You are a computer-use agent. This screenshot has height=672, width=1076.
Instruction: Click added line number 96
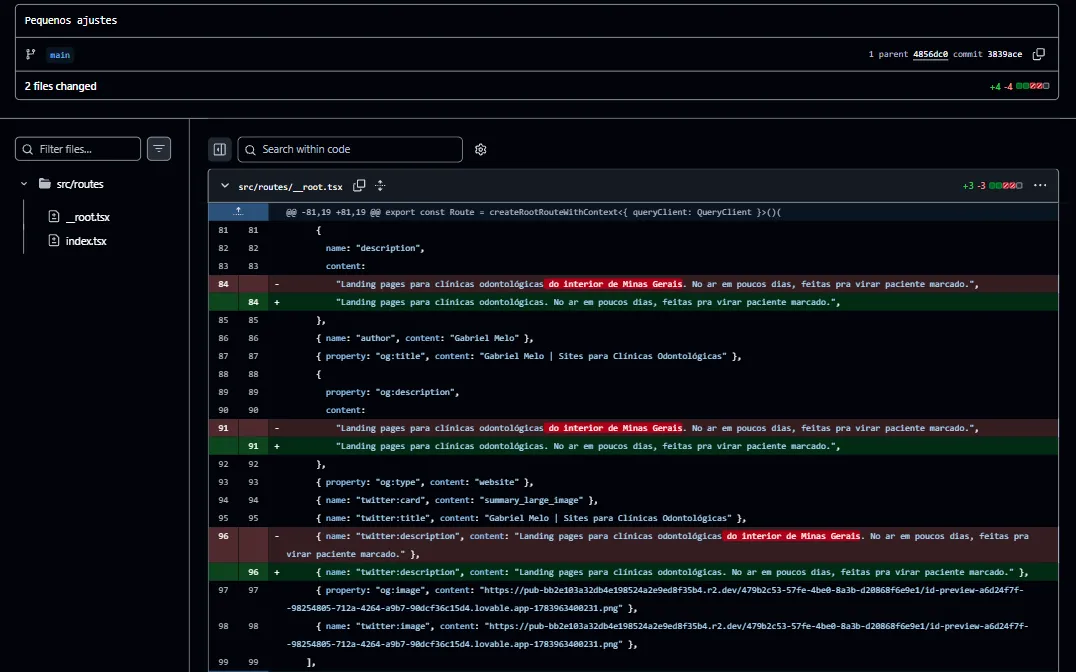point(253,572)
